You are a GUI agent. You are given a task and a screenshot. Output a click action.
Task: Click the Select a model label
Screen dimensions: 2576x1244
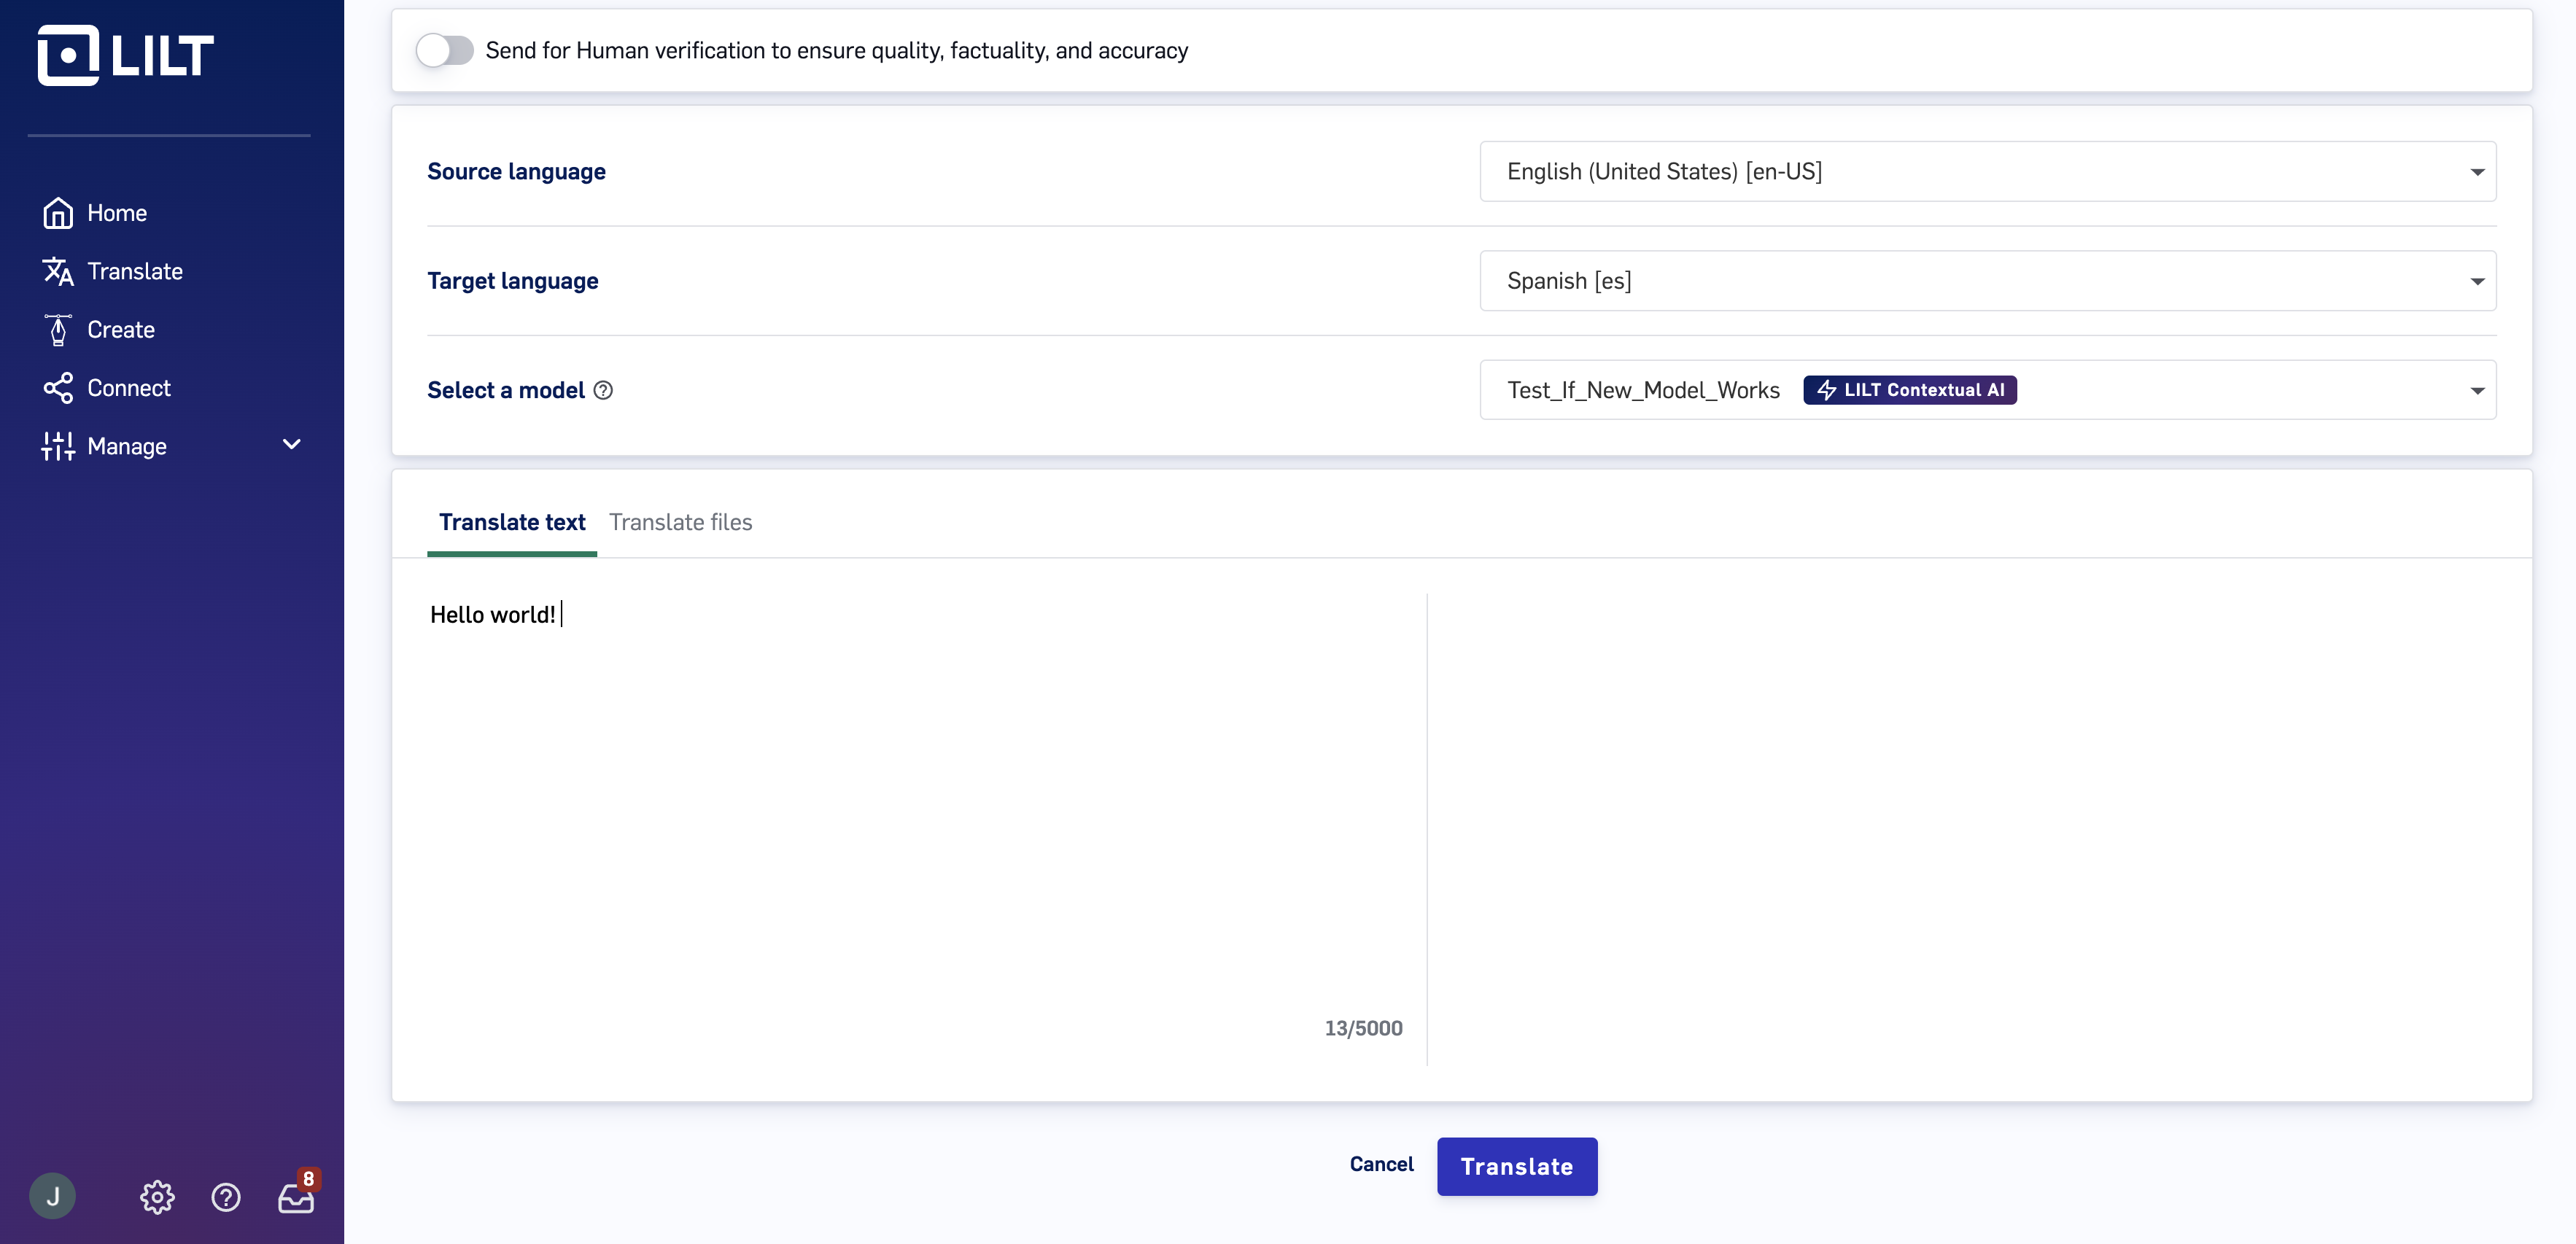pos(506,390)
